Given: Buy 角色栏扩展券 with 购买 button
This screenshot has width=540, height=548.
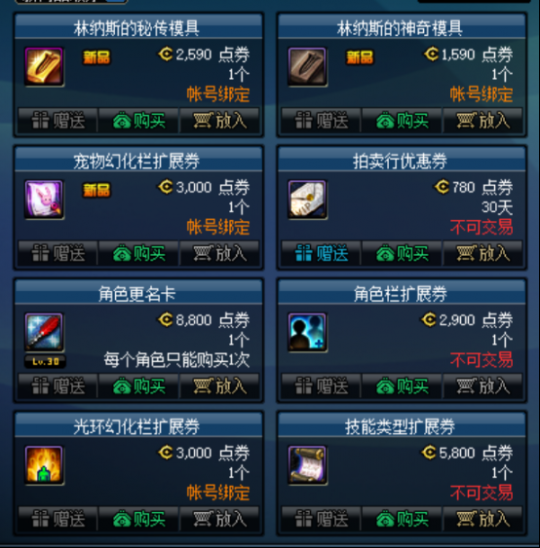Looking at the screenshot, I should click(402, 387).
